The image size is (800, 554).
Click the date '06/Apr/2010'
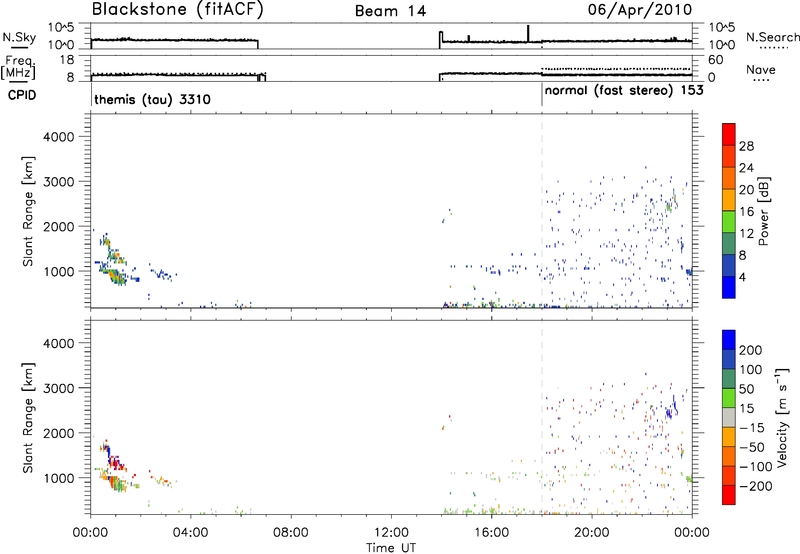pos(640,9)
